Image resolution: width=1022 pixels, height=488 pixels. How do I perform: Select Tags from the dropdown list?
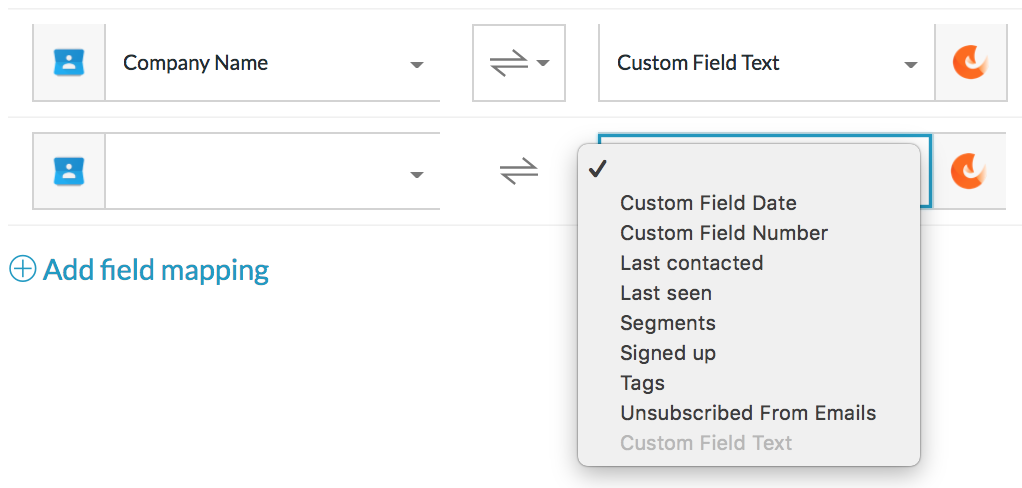(642, 383)
